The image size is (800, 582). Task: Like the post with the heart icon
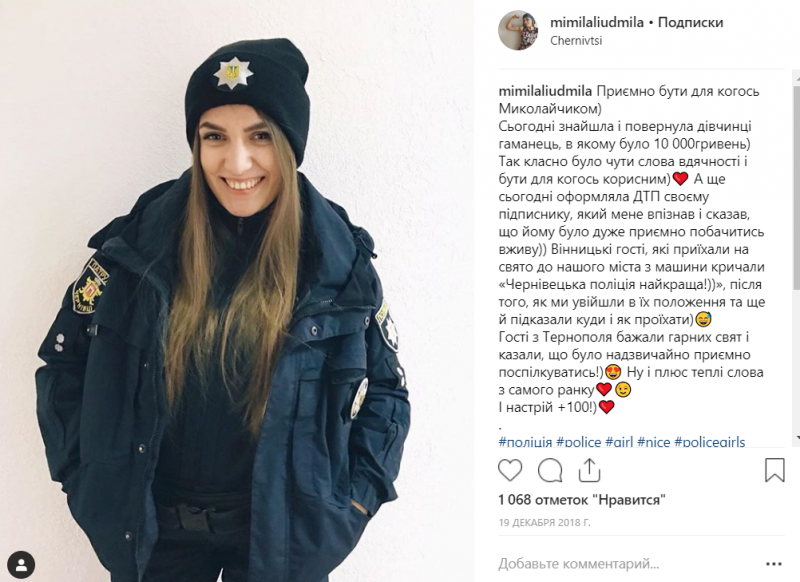pyautogui.click(x=510, y=470)
